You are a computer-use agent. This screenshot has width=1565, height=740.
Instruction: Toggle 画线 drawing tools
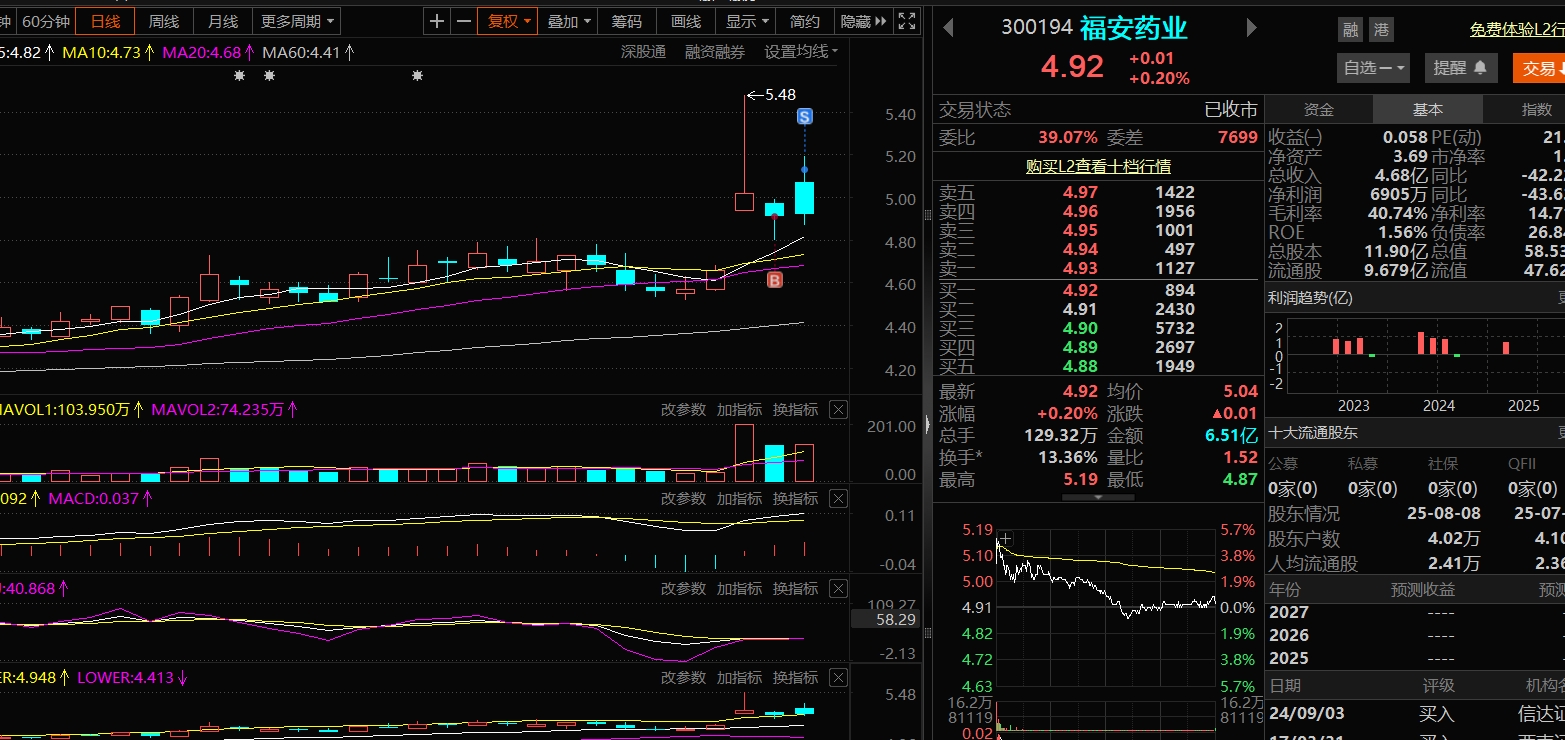(x=686, y=21)
